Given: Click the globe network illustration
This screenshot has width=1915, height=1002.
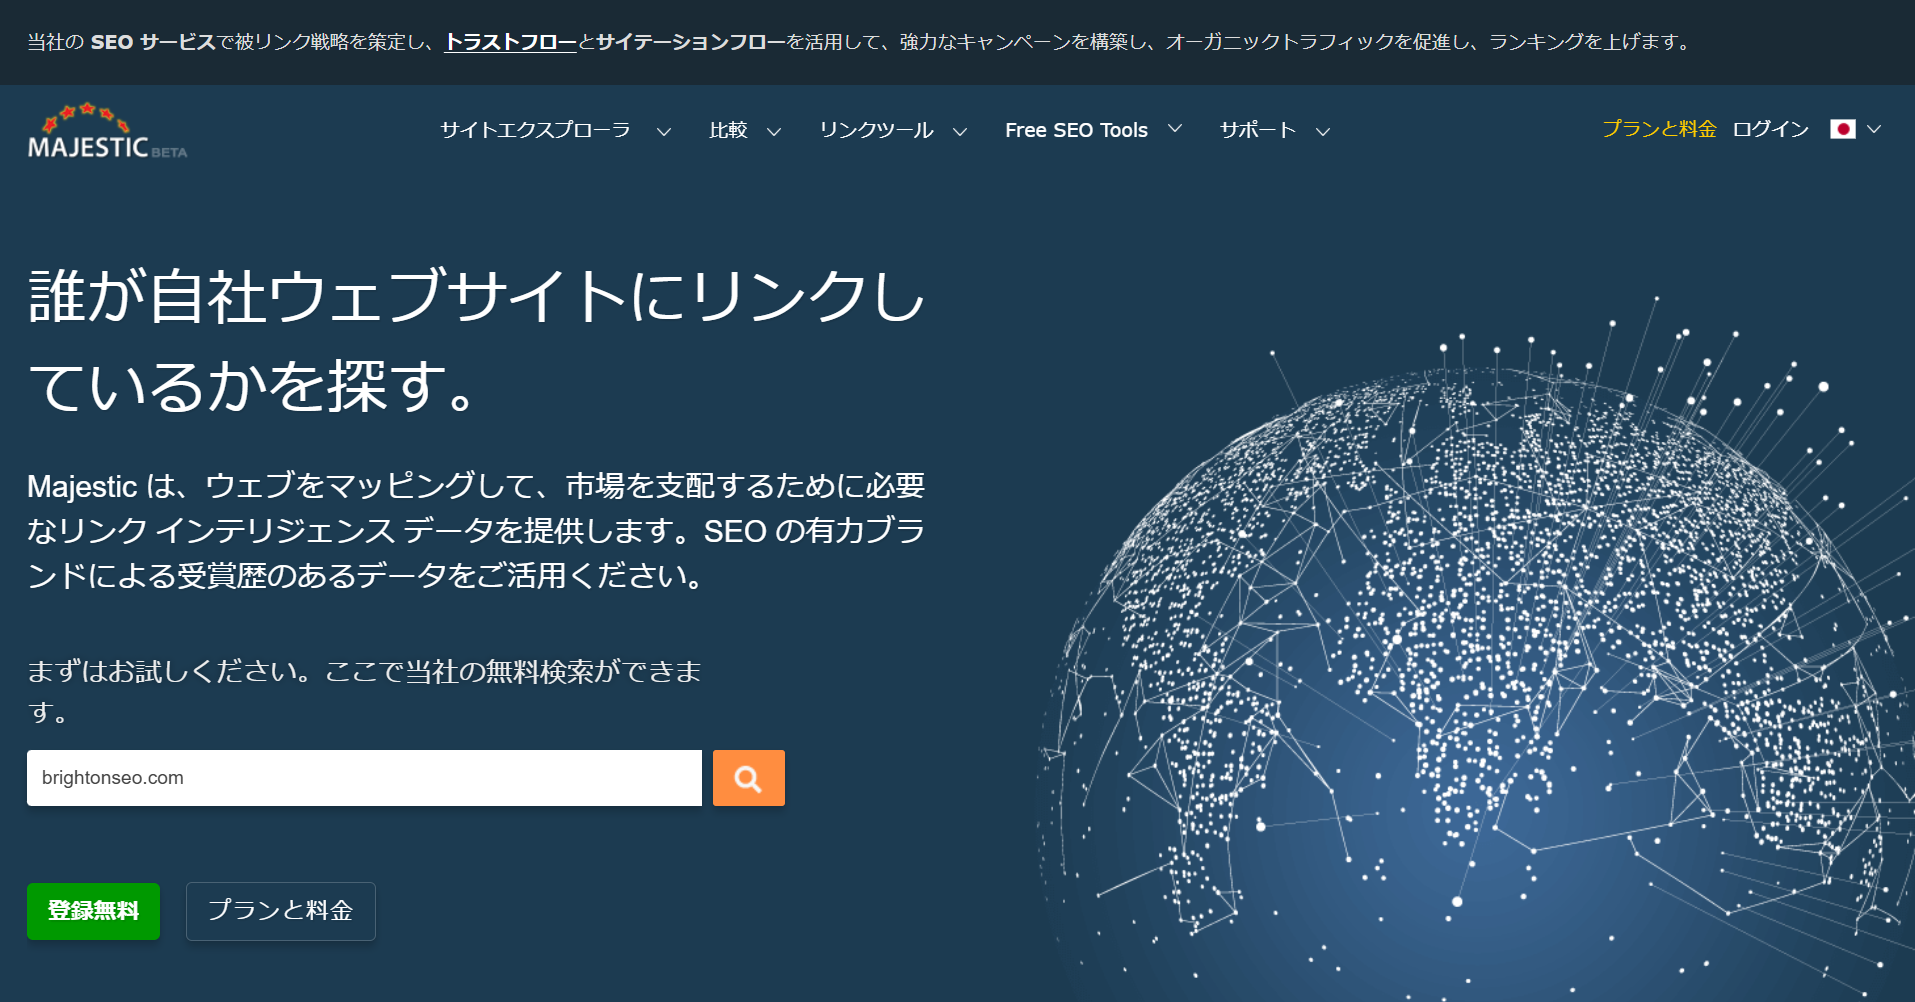Looking at the screenshot, I should click(x=1476, y=650).
